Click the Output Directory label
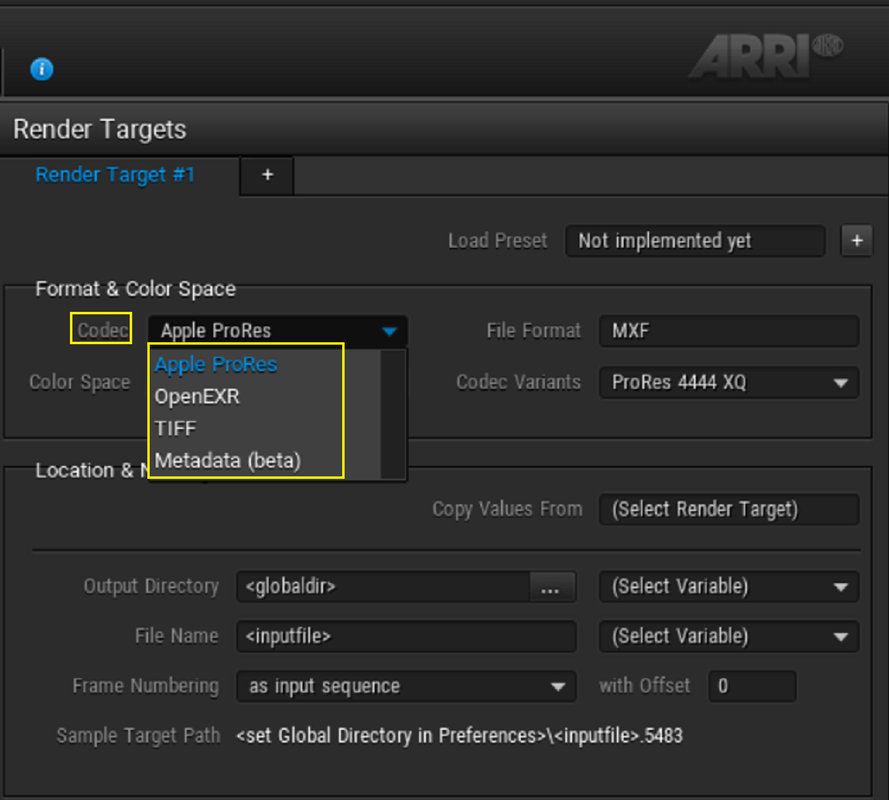 151,586
